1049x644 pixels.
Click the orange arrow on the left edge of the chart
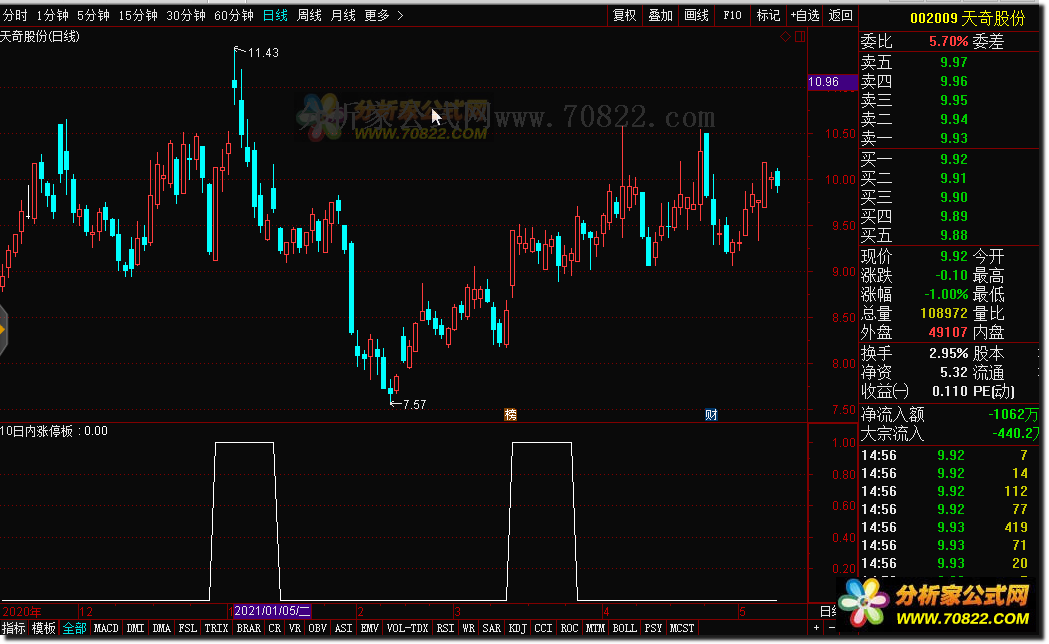coord(3,330)
